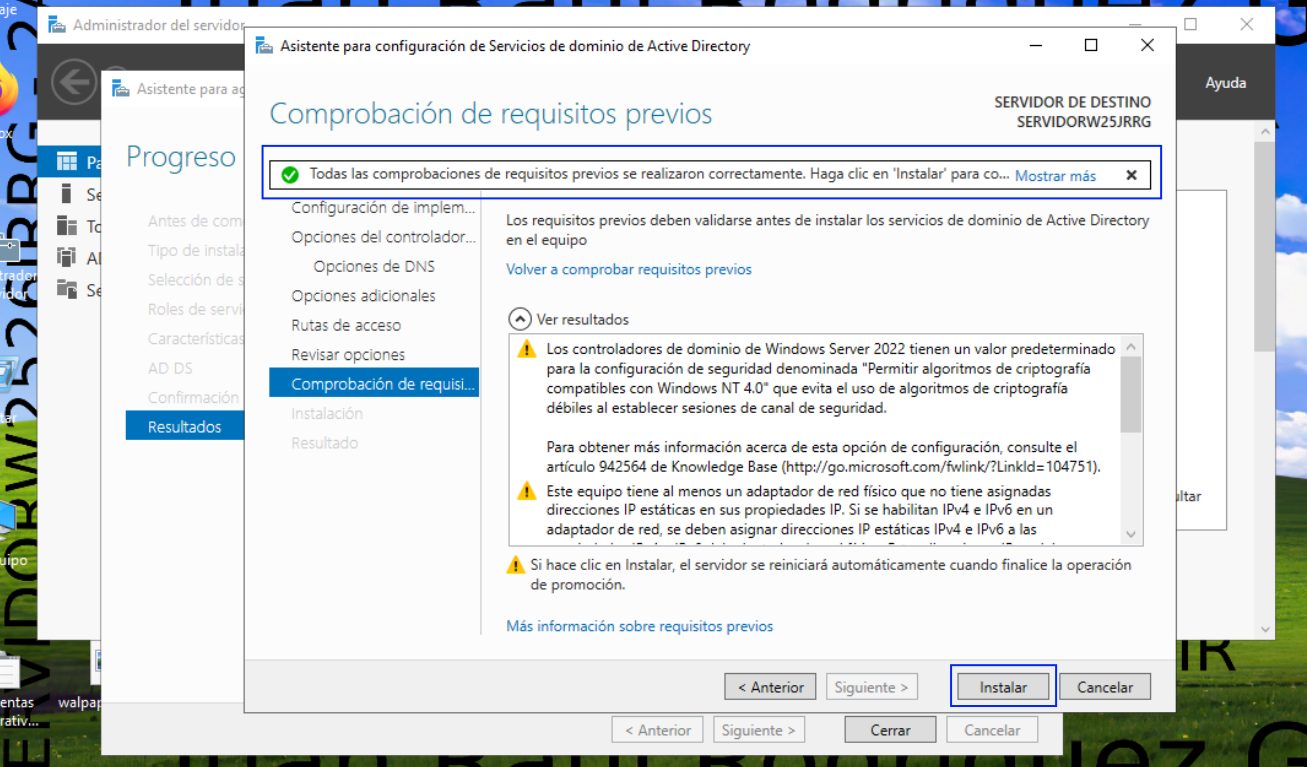Screen dimensions: 1307x767
Task: Click the Server Manager vertical scrollbar thumb
Action: [1266, 245]
